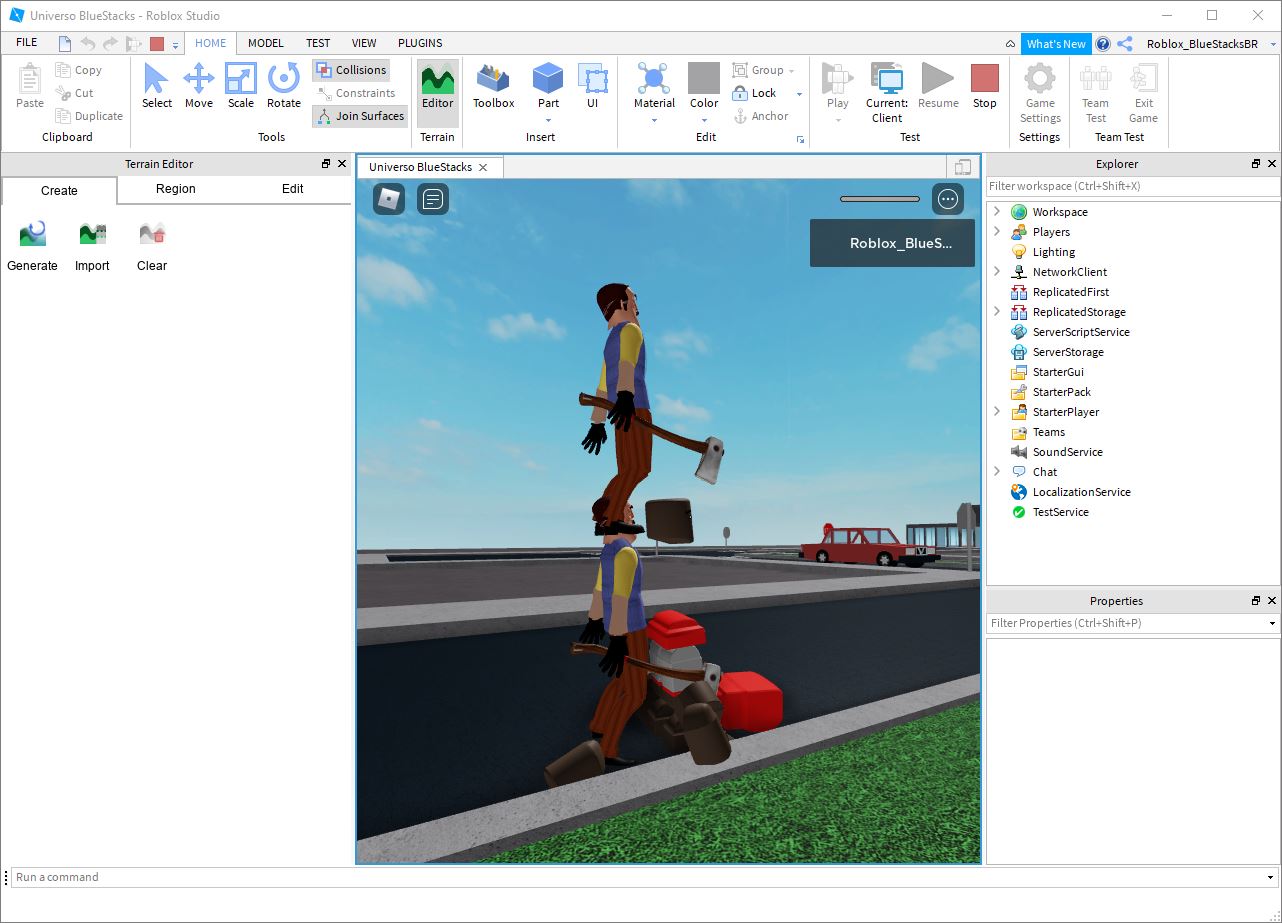Click Current: Client view button
This screenshot has height=923, width=1282.
pos(887,93)
